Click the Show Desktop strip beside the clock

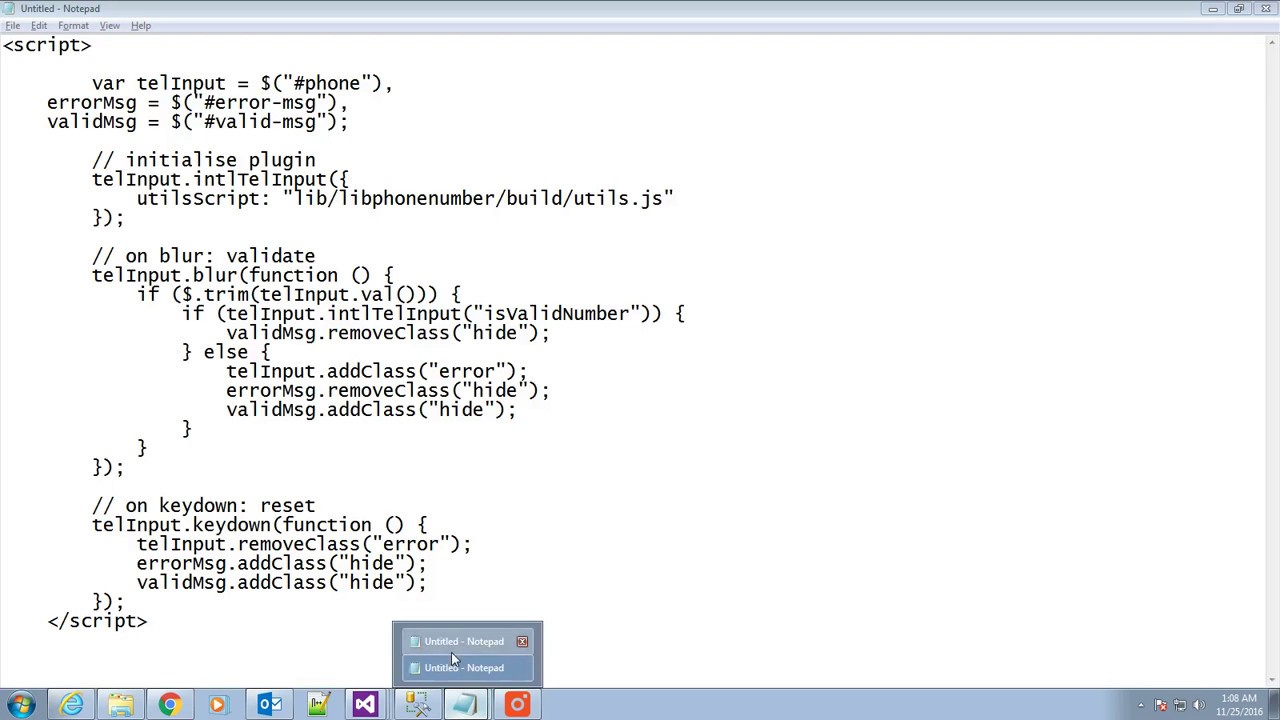[1274, 705]
